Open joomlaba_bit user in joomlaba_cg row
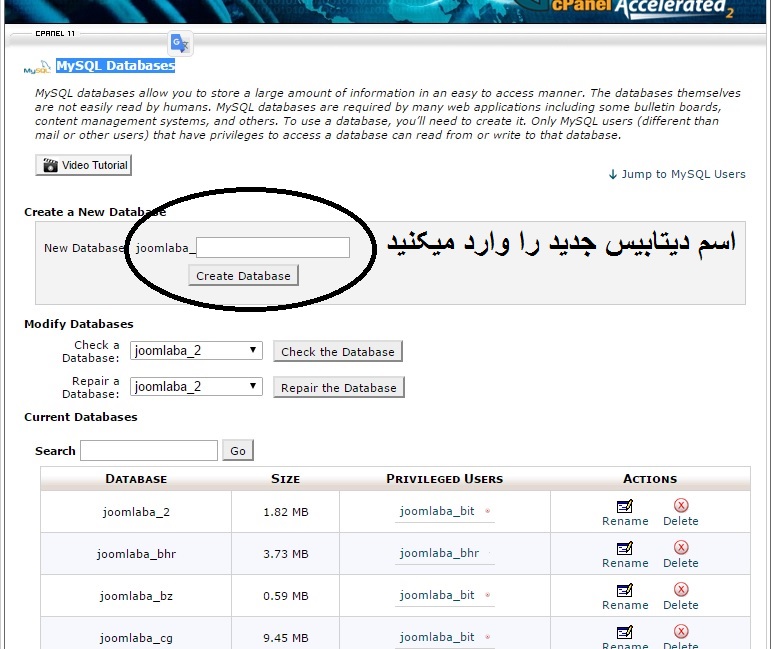The image size is (771, 649). pos(437,637)
